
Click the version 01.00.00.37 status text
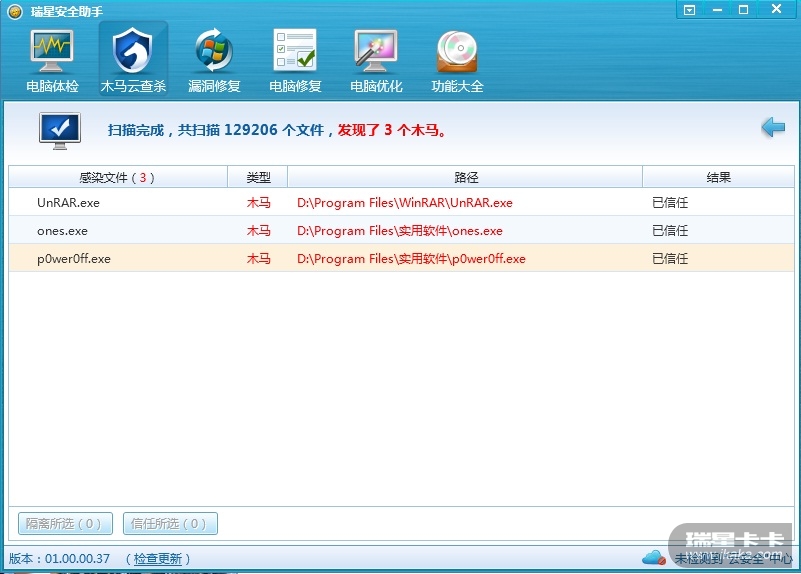pos(59,559)
